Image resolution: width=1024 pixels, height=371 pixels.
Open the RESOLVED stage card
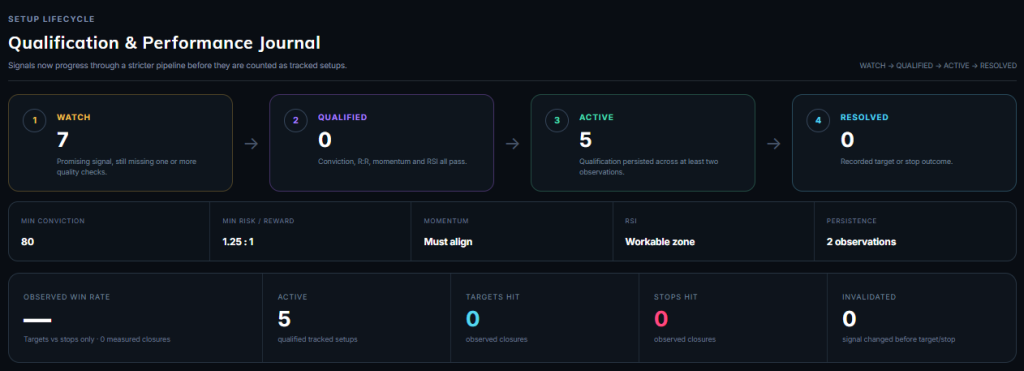coord(904,143)
